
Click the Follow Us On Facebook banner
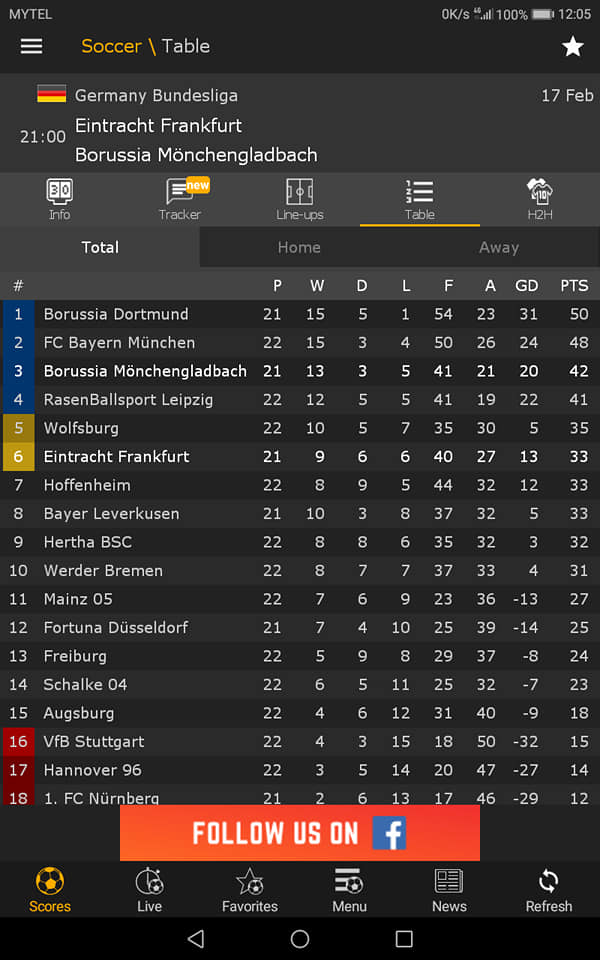pos(299,833)
